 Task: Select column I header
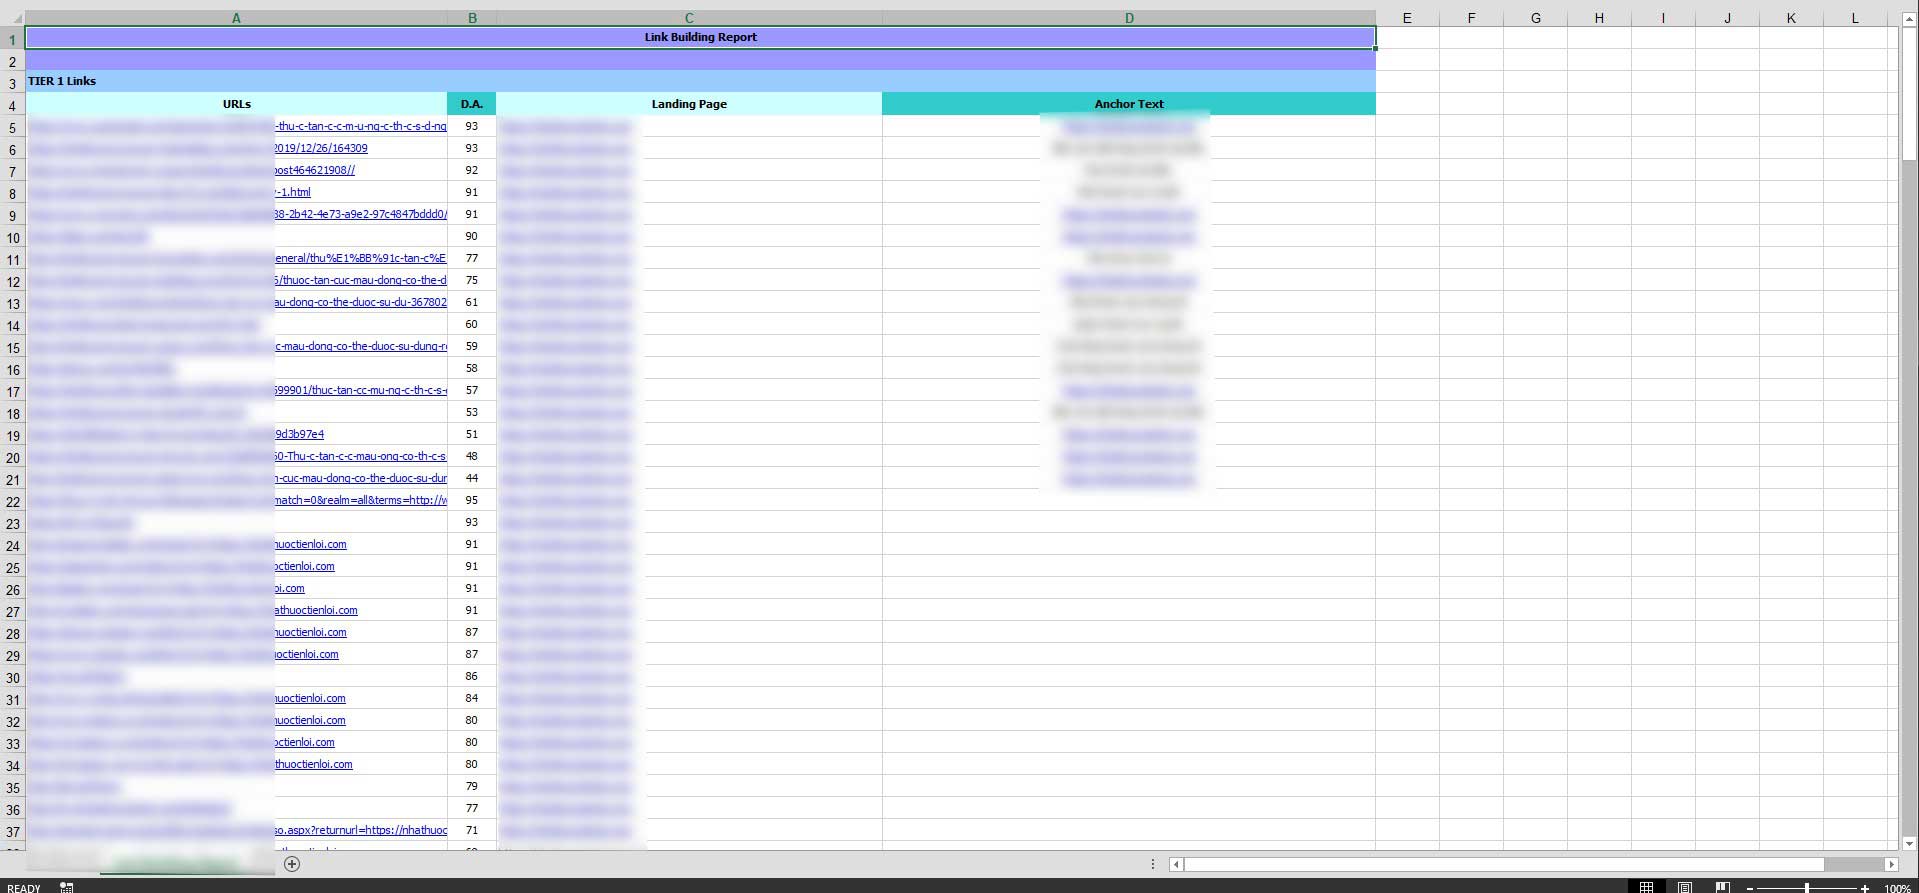pos(1663,18)
